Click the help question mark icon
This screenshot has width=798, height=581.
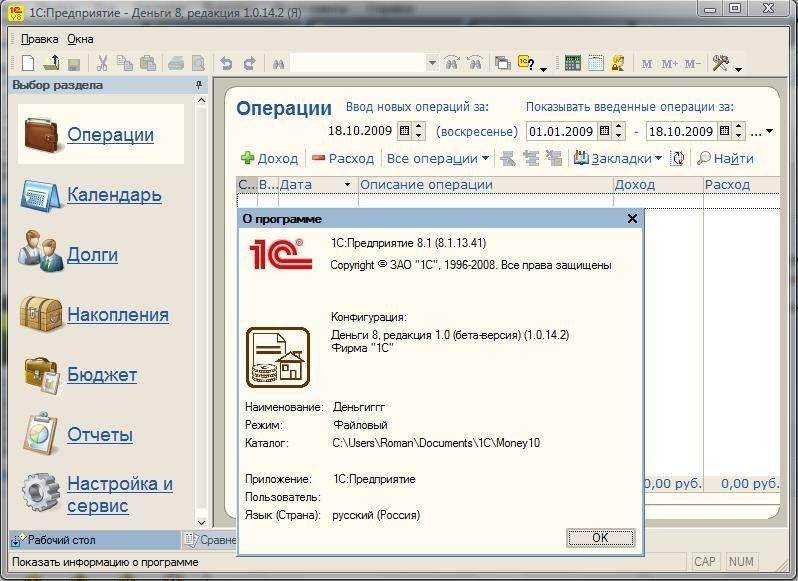[528, 63]
